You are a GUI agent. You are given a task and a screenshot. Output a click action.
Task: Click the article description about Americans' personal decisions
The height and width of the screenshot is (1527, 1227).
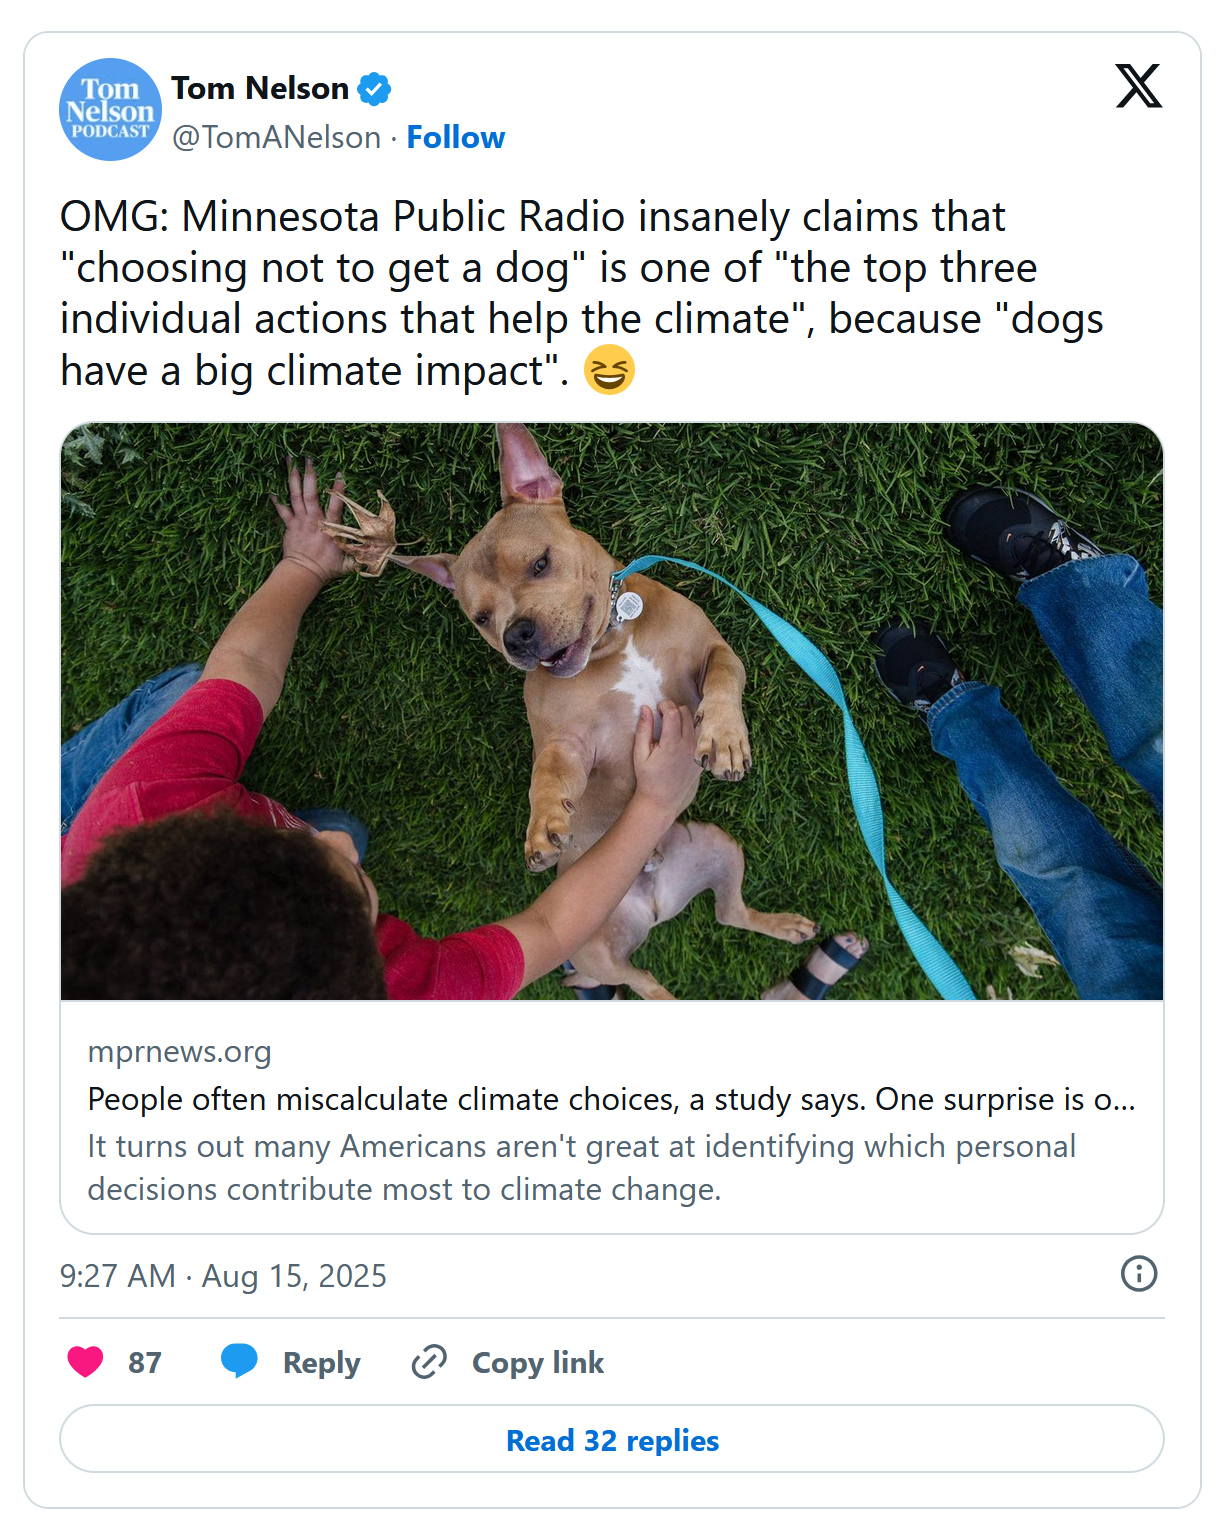click(581, 1167)
